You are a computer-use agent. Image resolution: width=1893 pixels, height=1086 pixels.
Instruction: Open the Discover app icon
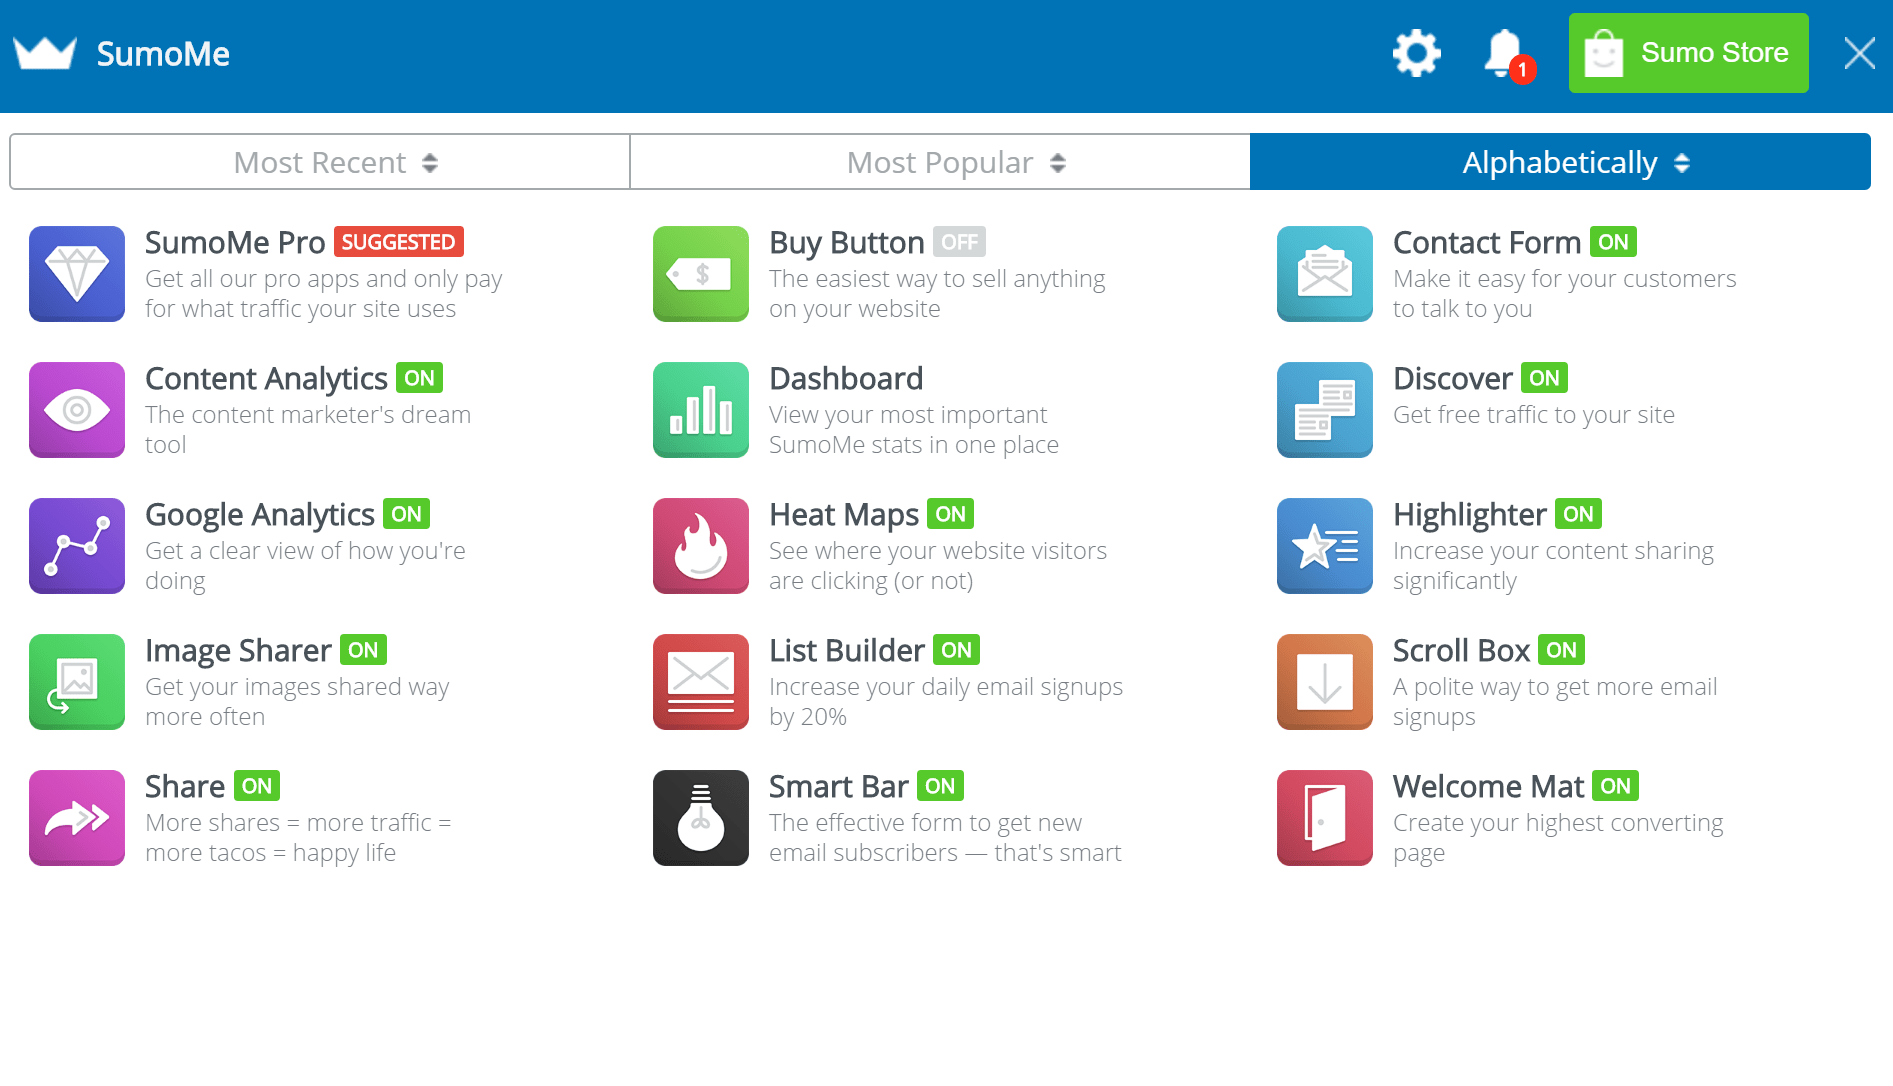1325,410
